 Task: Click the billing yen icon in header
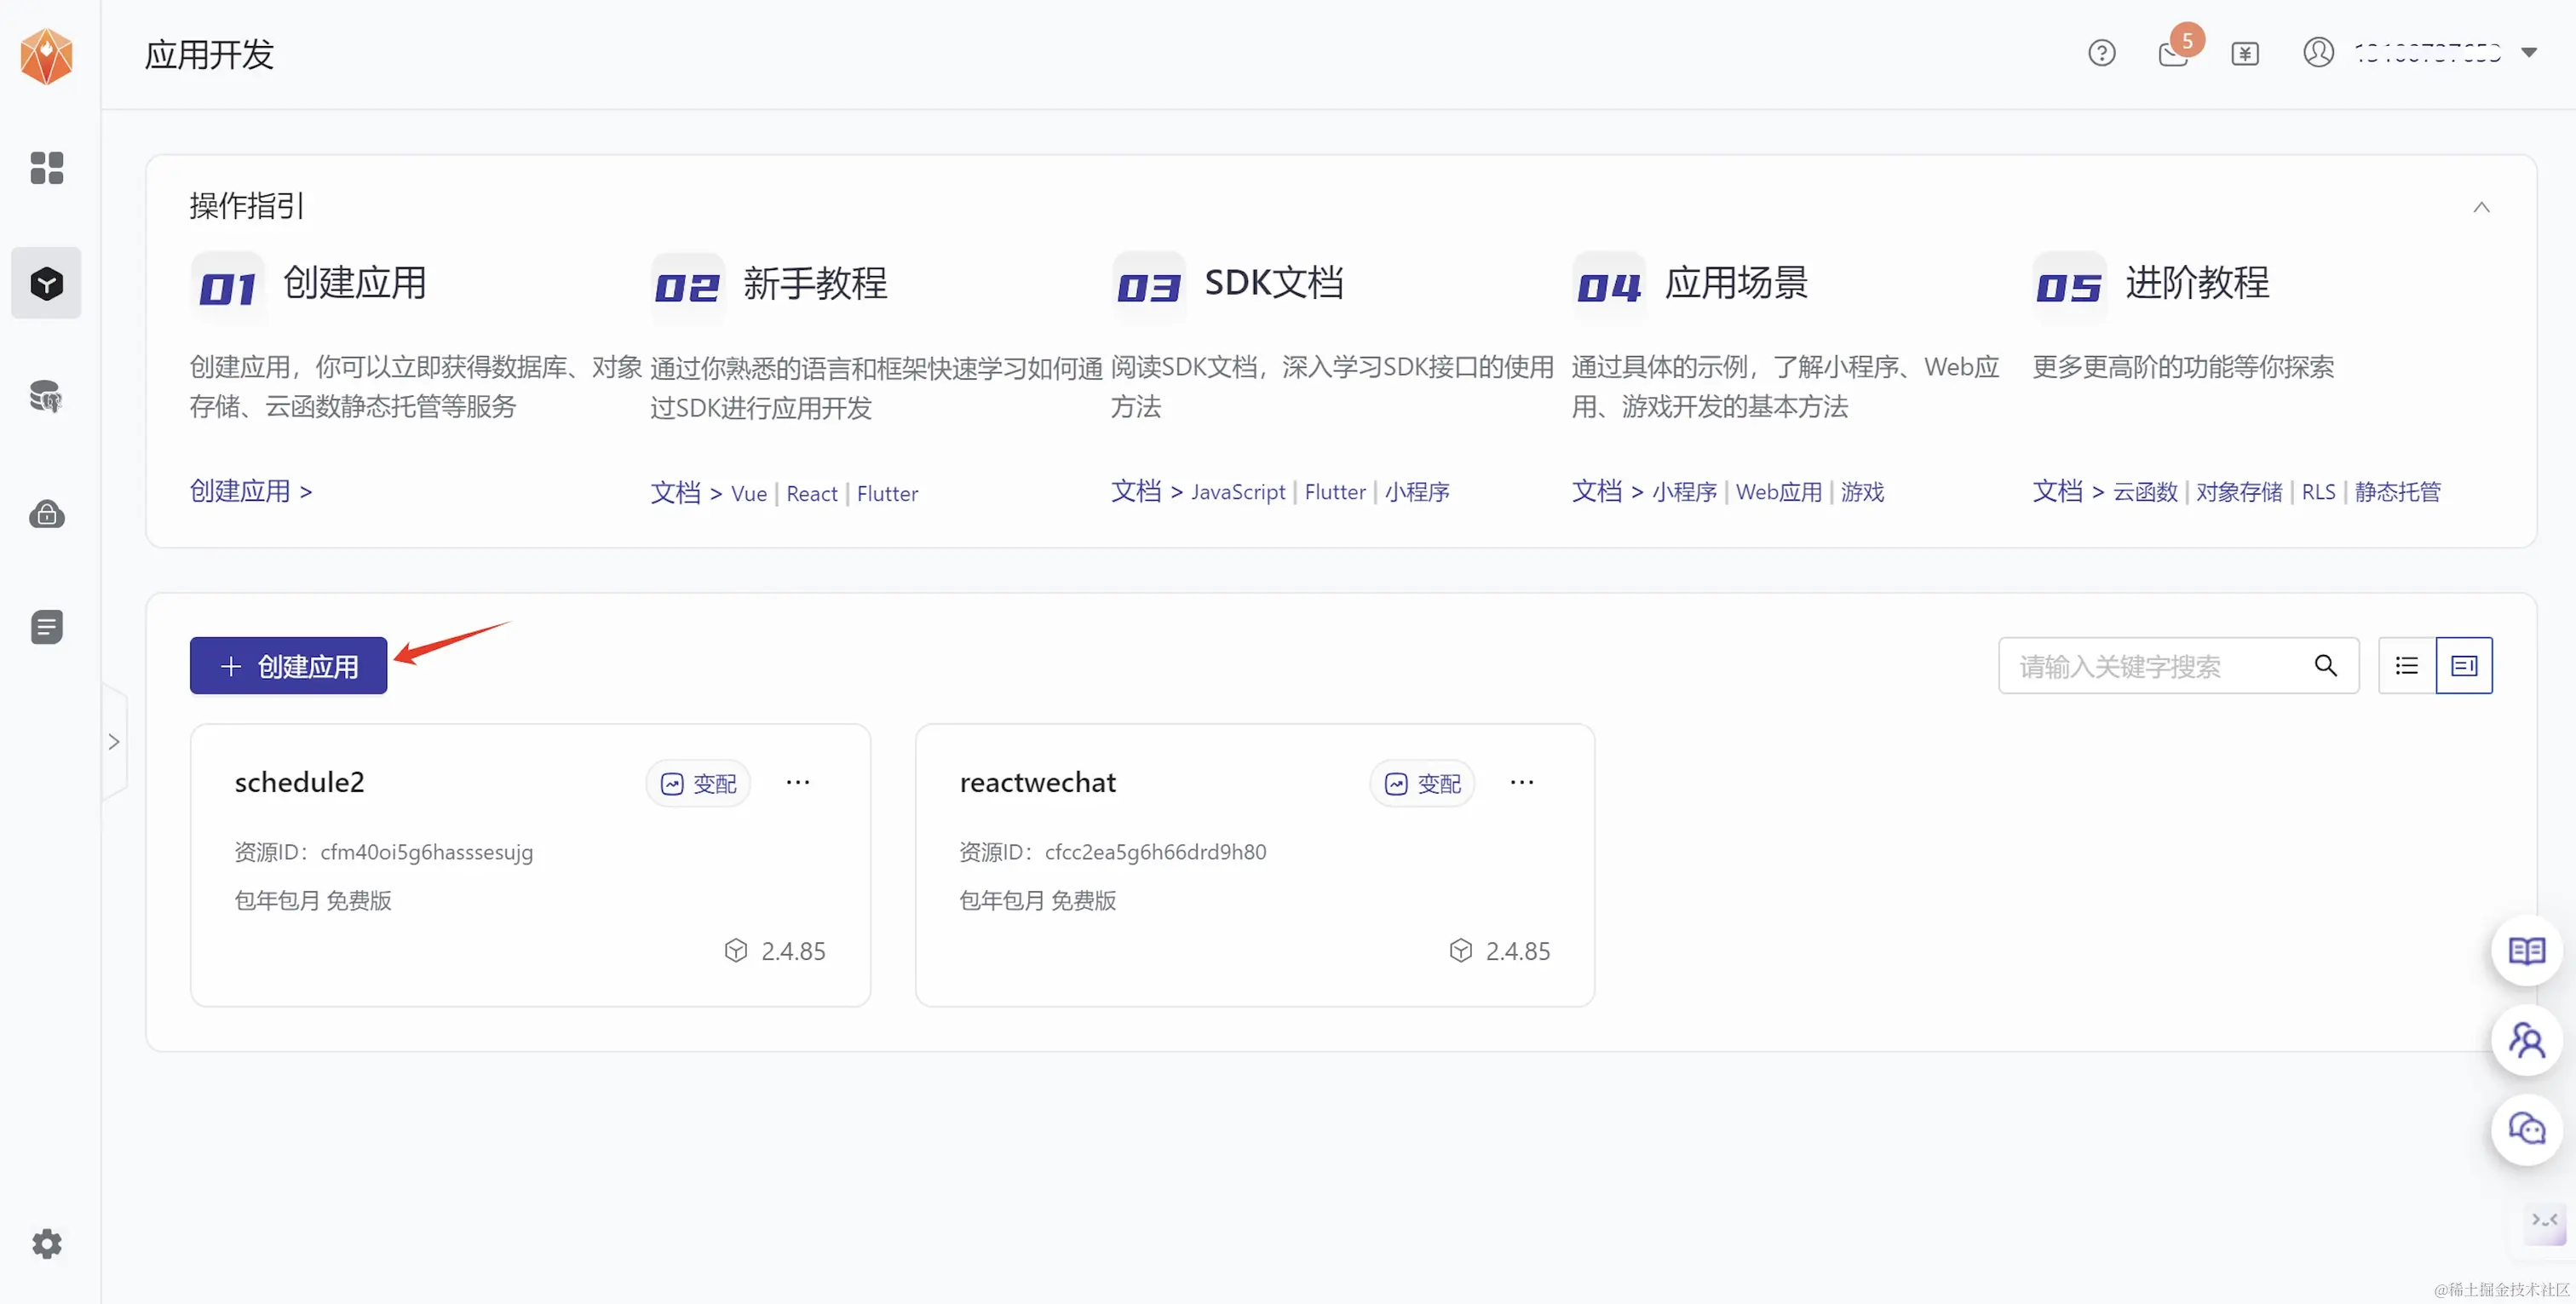pos(2245,53)
